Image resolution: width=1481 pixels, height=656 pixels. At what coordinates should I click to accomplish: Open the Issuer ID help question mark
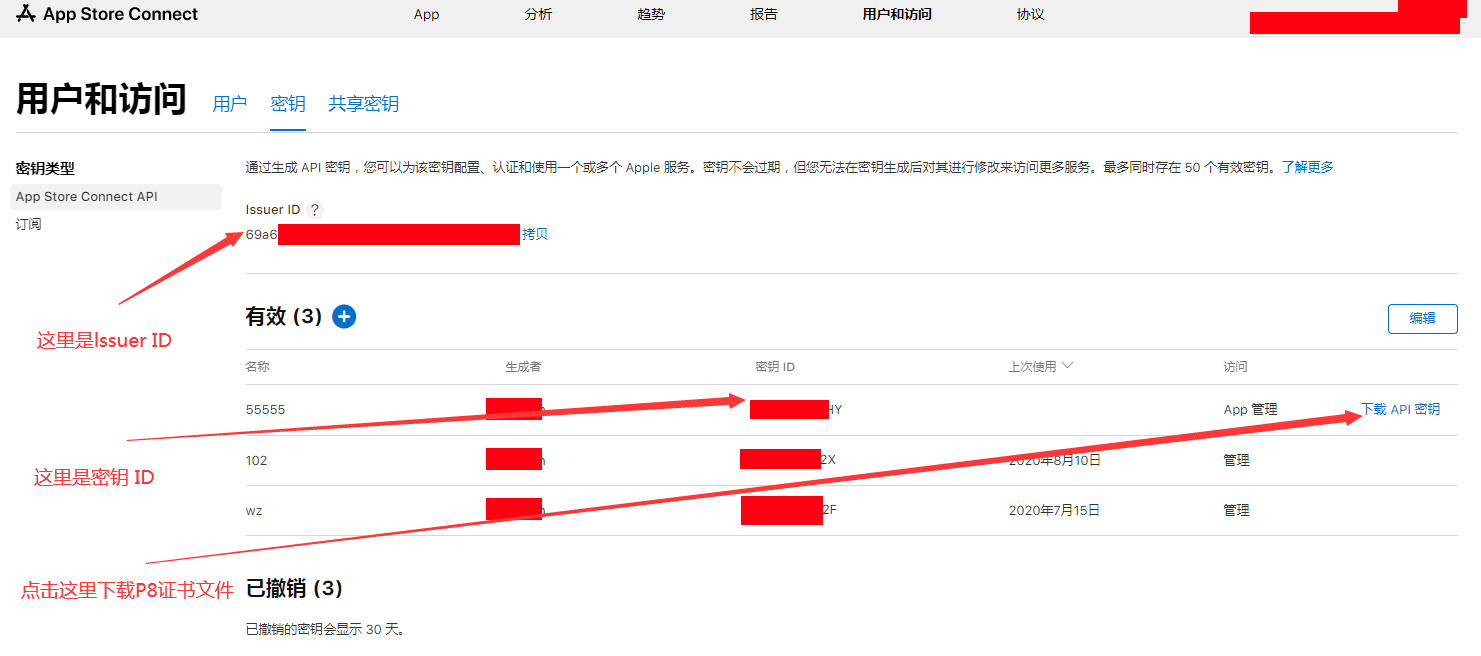pos(315,210)
